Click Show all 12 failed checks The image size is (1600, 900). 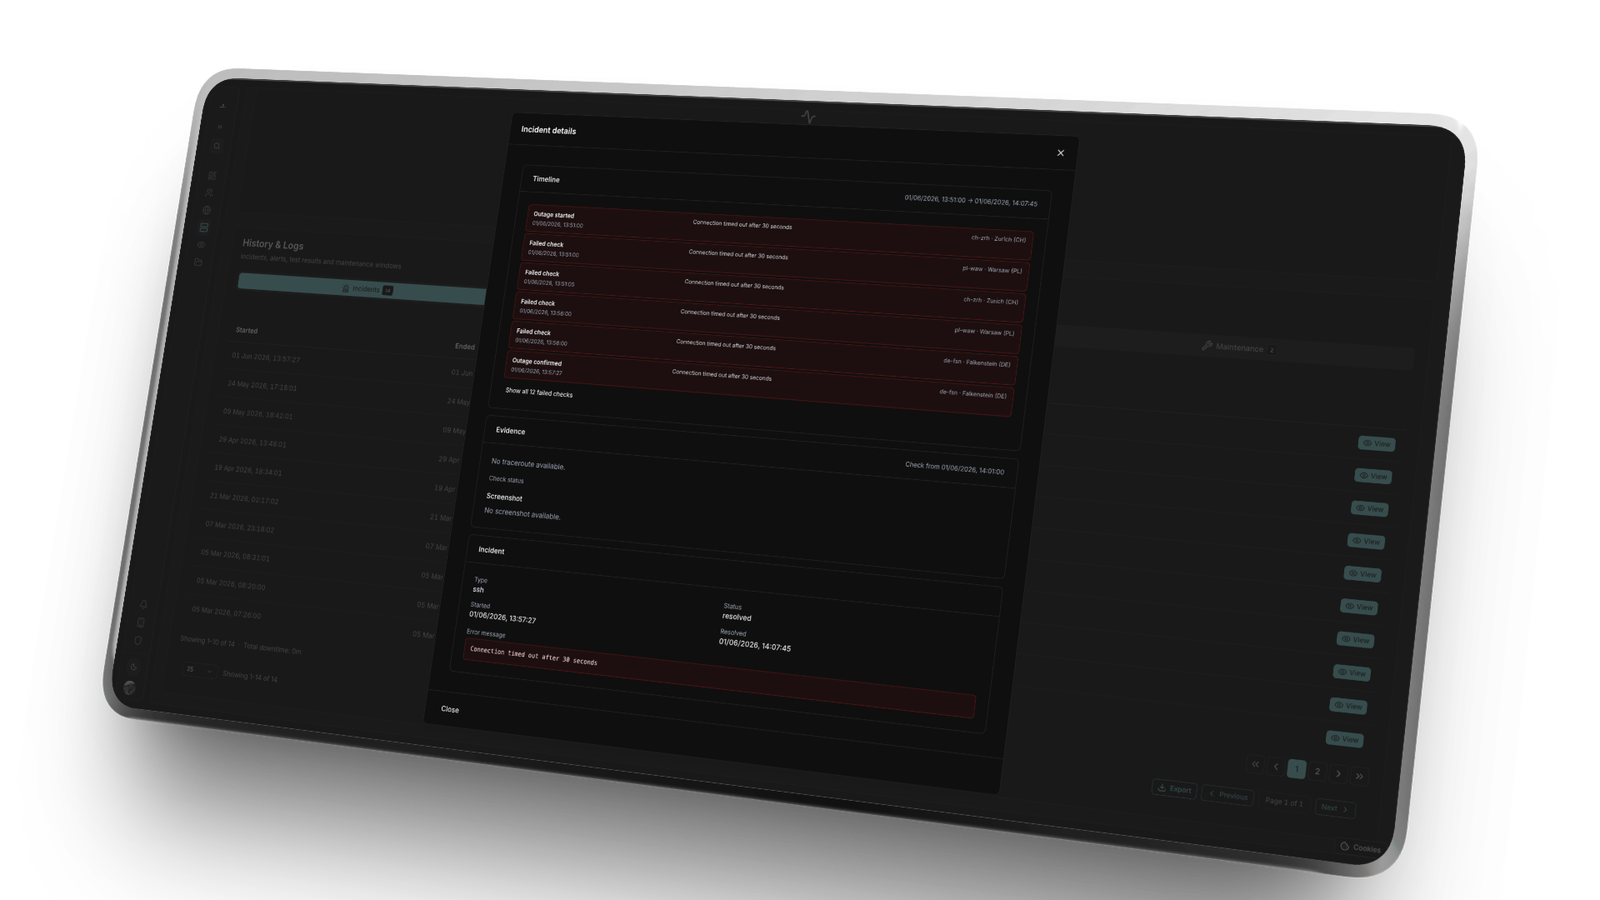pos(539,393)
